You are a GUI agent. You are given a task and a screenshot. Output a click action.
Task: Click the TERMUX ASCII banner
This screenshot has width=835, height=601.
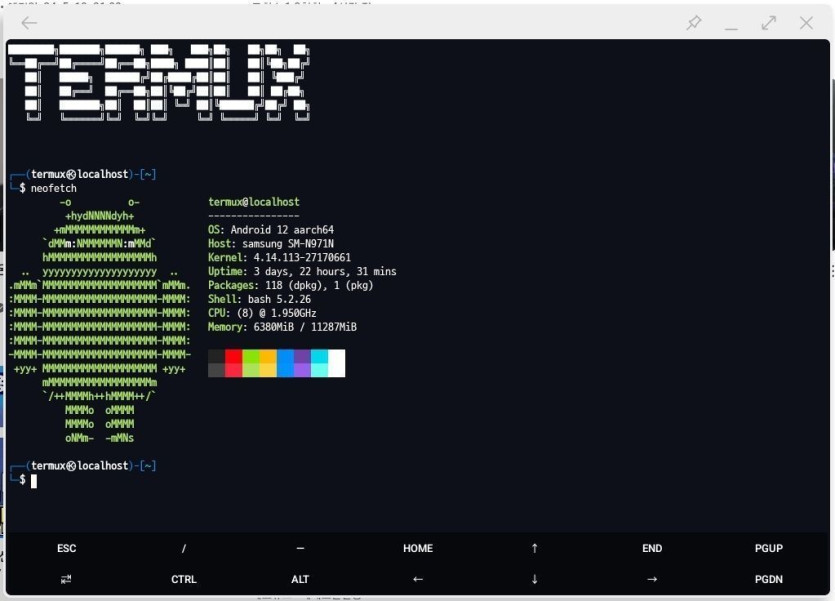159,83
